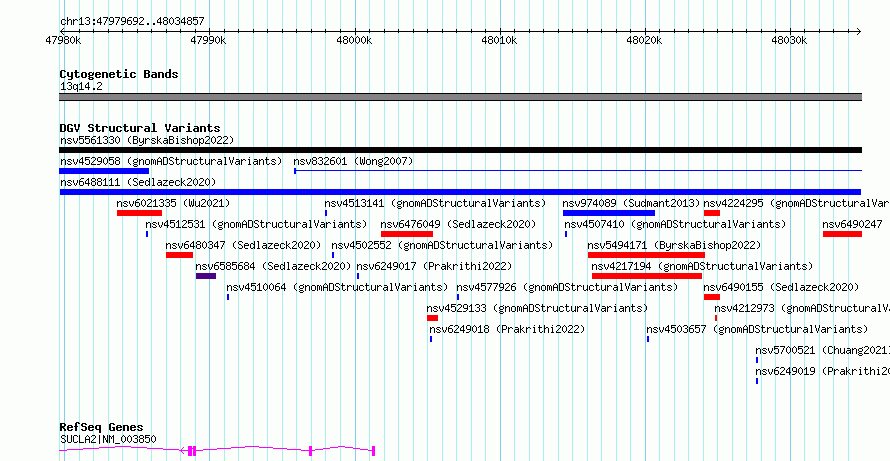Open the nsv832601 (Wong2007) label
This screenshot has width=890, height=461.
353,161
